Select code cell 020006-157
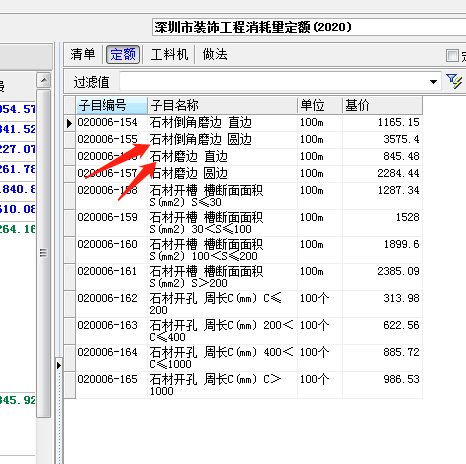The width and height of the screenshot is (466, 464). 112,173
